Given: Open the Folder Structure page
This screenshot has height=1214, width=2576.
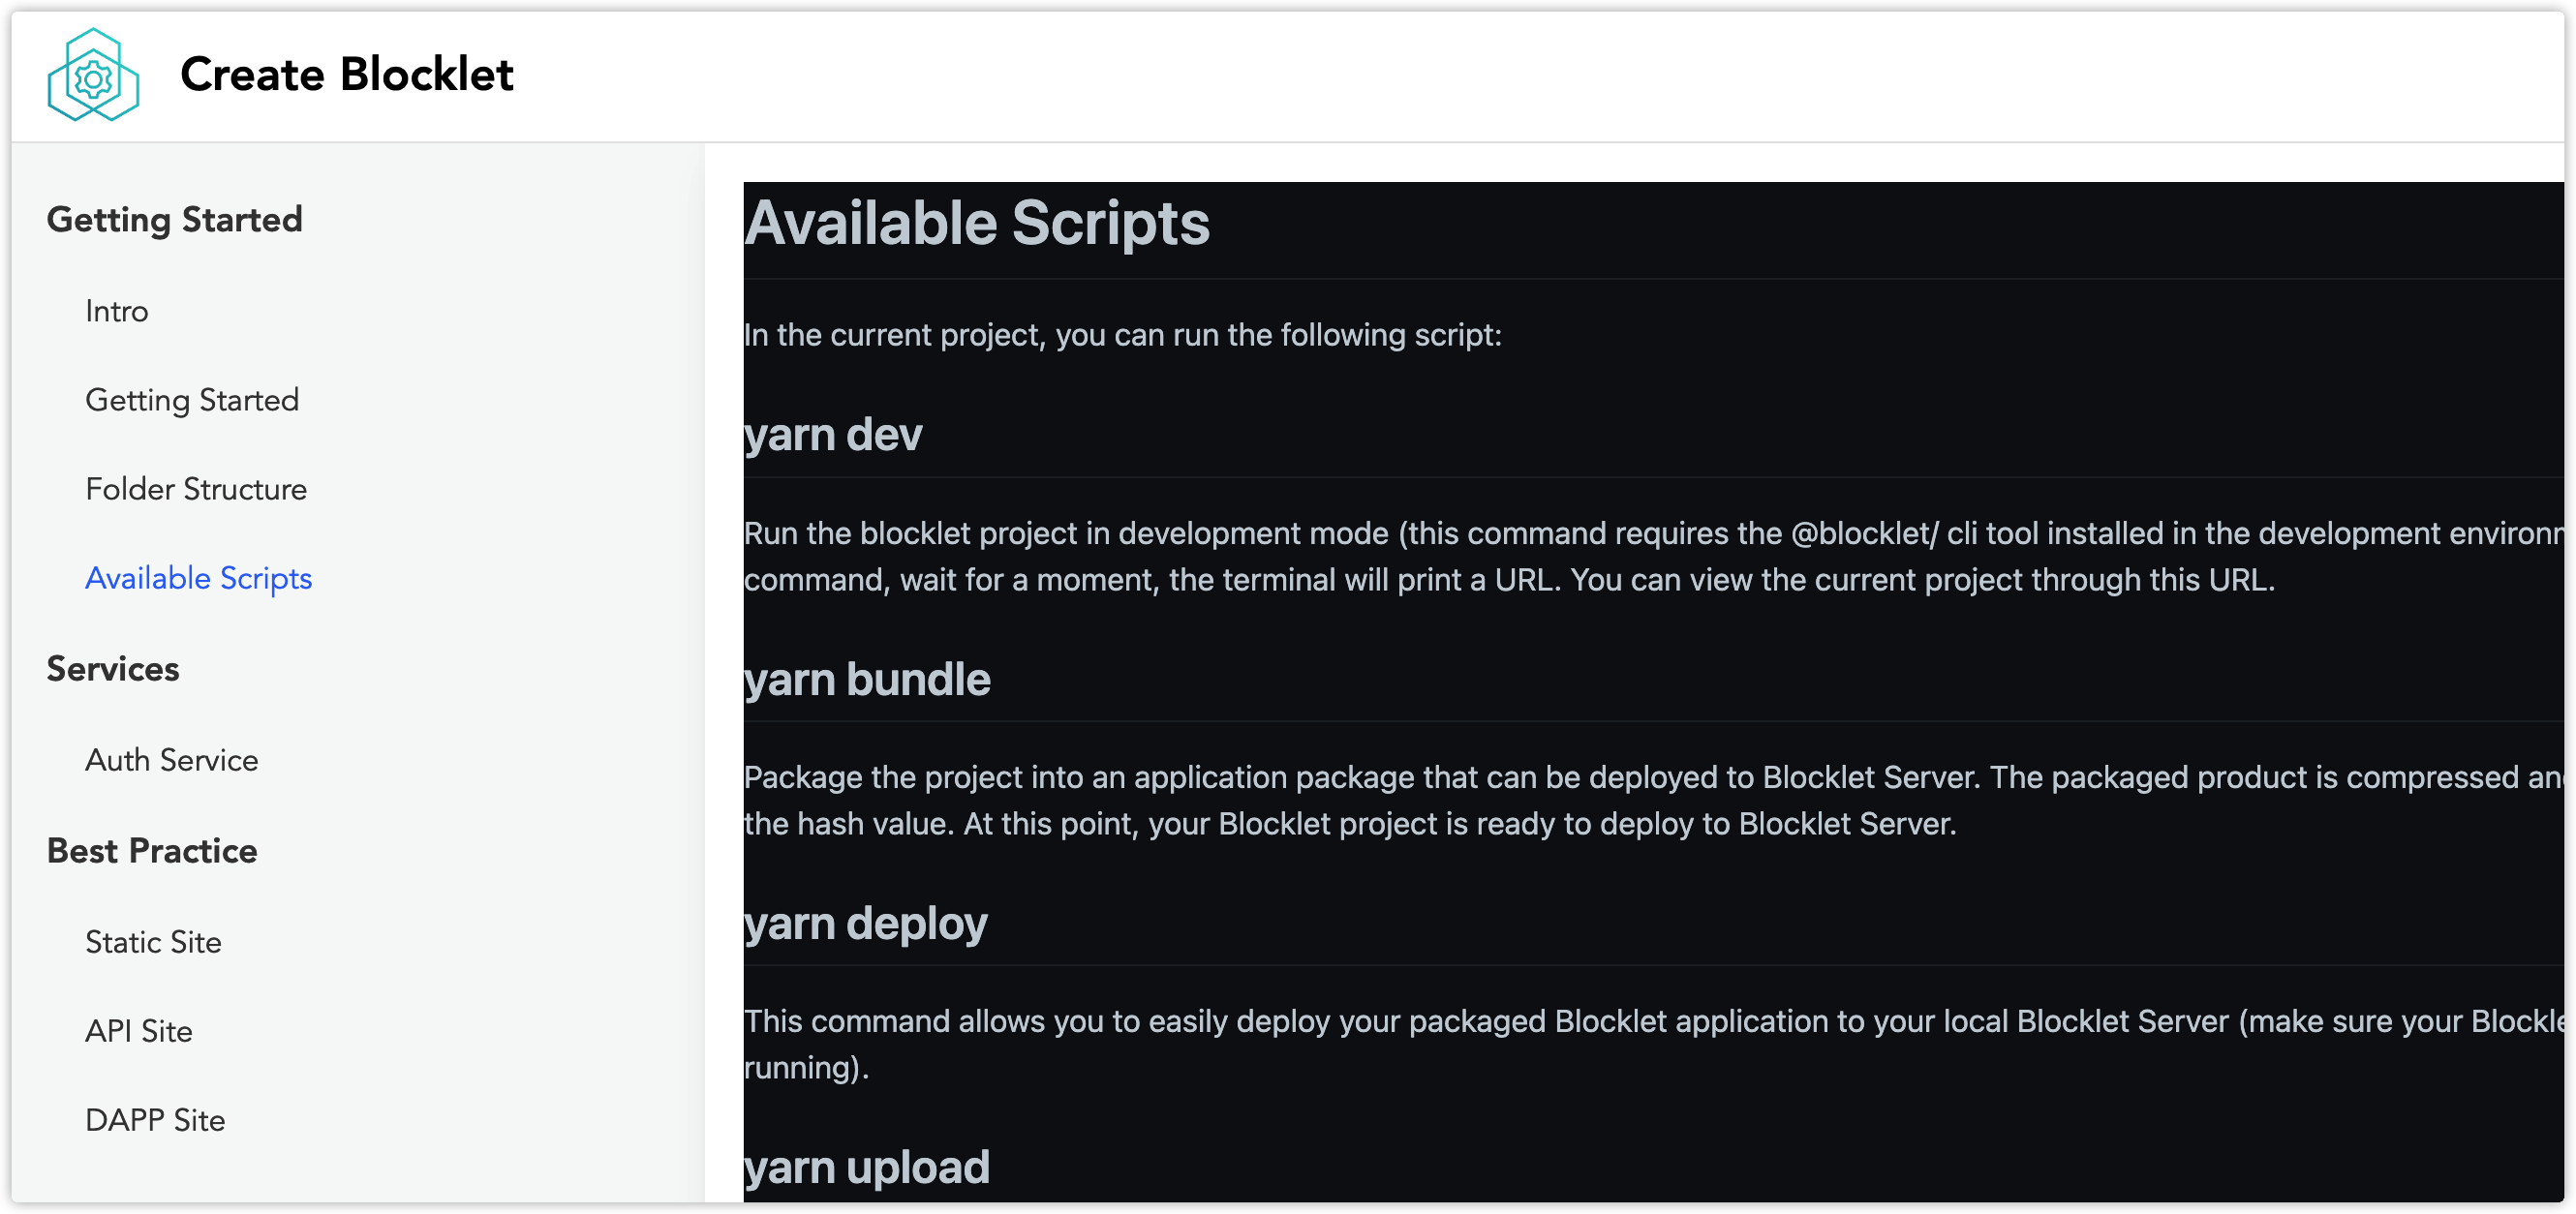Looking at the screenshot, I should pos(196,490).
